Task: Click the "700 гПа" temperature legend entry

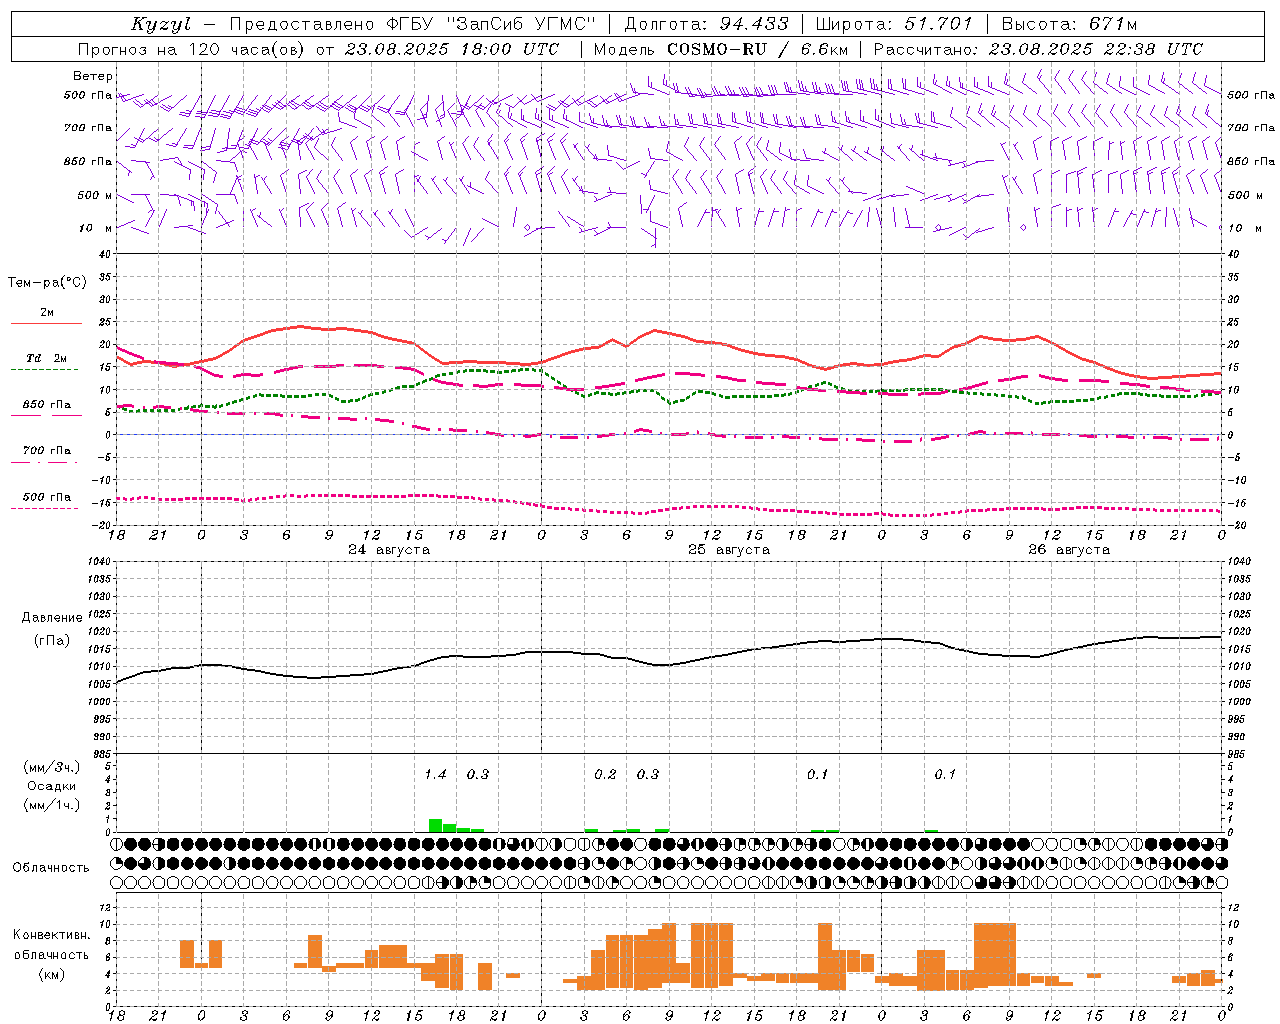Action: tap(47, 450)
